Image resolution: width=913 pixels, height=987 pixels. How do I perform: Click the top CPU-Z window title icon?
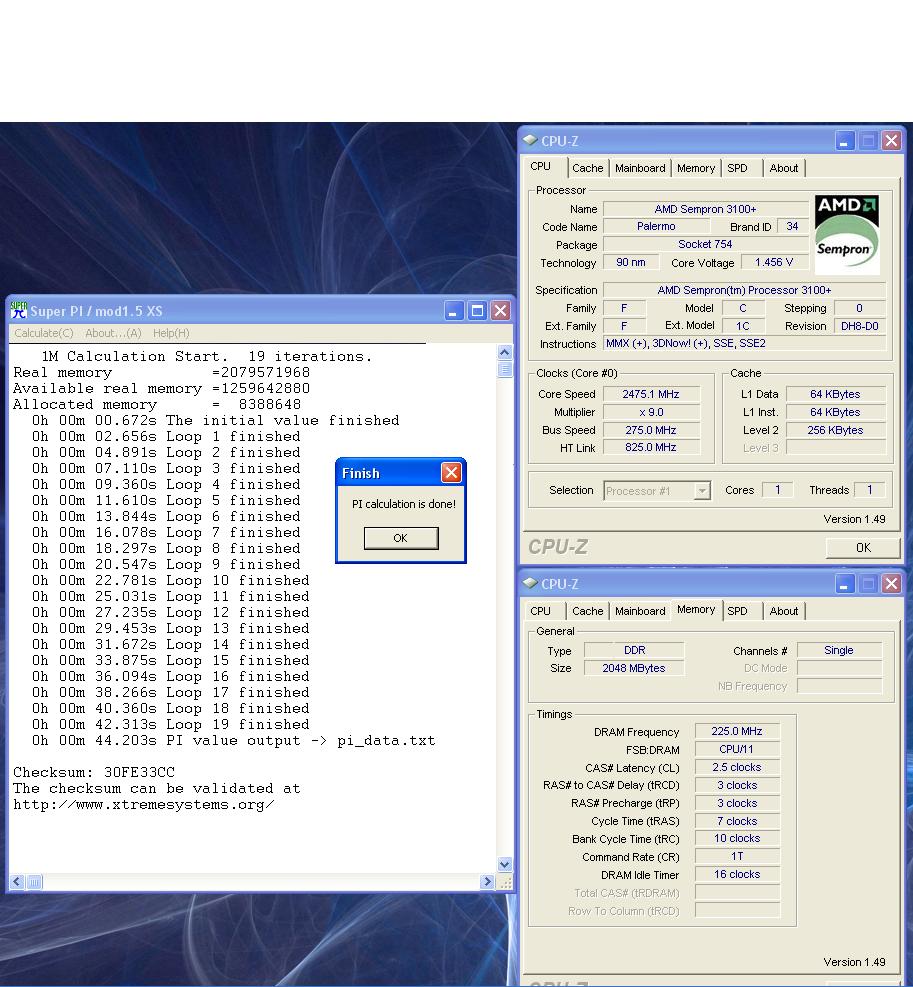pos(530,140)
